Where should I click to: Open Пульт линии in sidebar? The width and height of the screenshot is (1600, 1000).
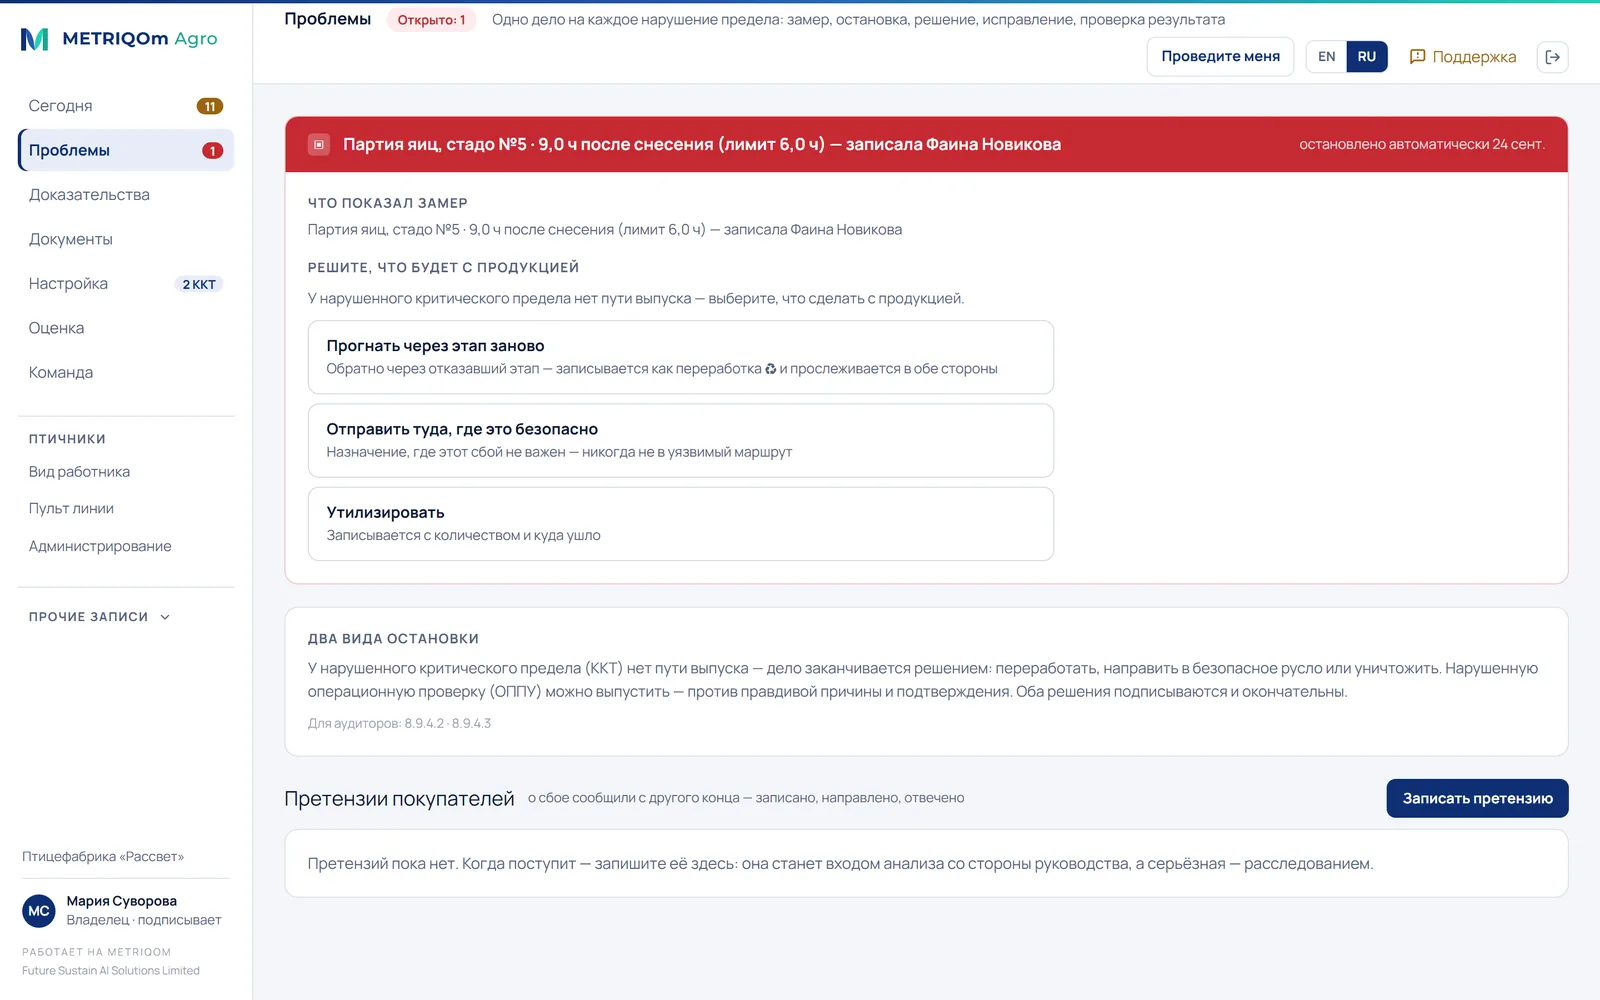[x=71, y=509]
